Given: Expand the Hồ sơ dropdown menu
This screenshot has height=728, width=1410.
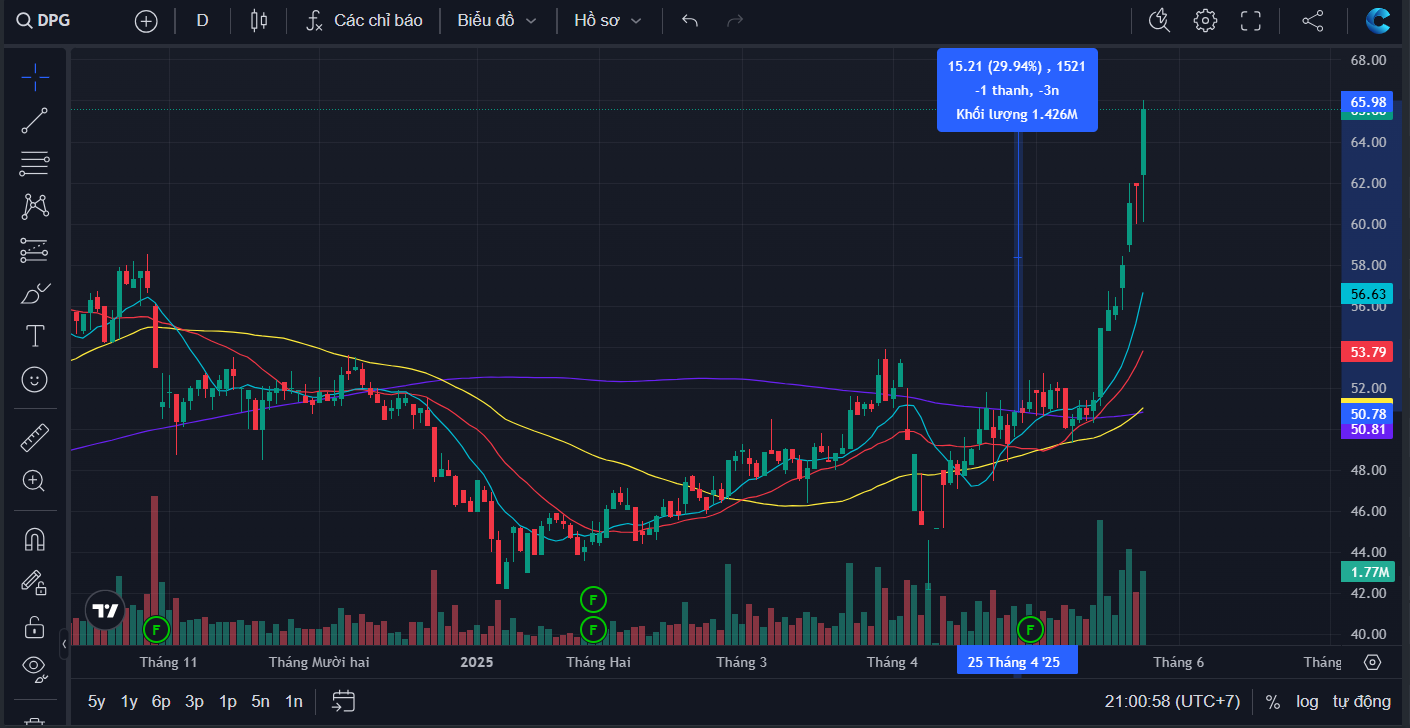Looking at the screenshot, I should click(607, 20).
